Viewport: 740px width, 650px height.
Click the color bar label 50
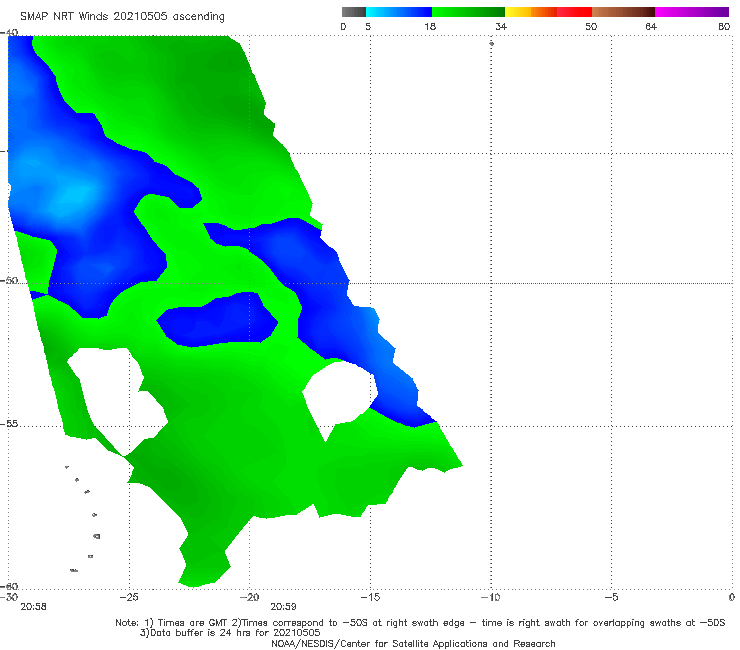tap(591, 26)
